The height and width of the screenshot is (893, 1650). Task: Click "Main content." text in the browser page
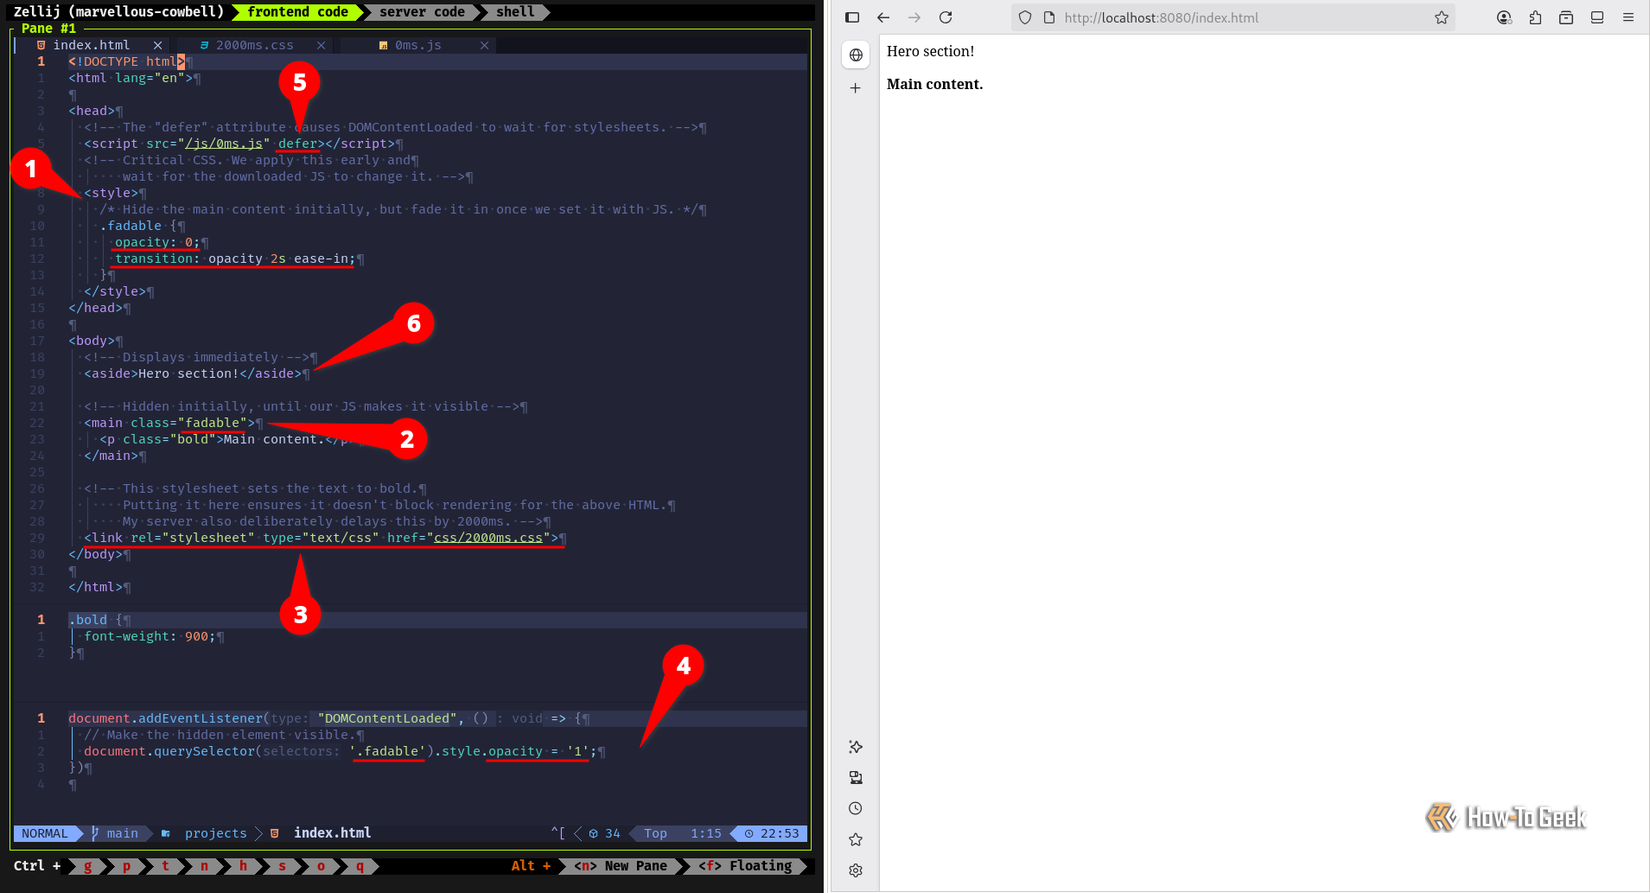click(934, 84)
